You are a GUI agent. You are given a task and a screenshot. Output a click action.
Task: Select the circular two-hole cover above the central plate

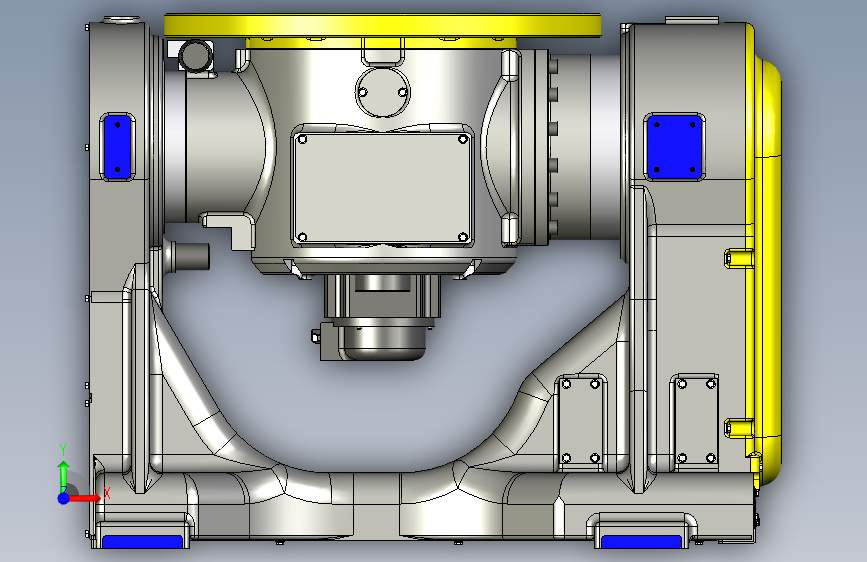[x=383, y=91]
